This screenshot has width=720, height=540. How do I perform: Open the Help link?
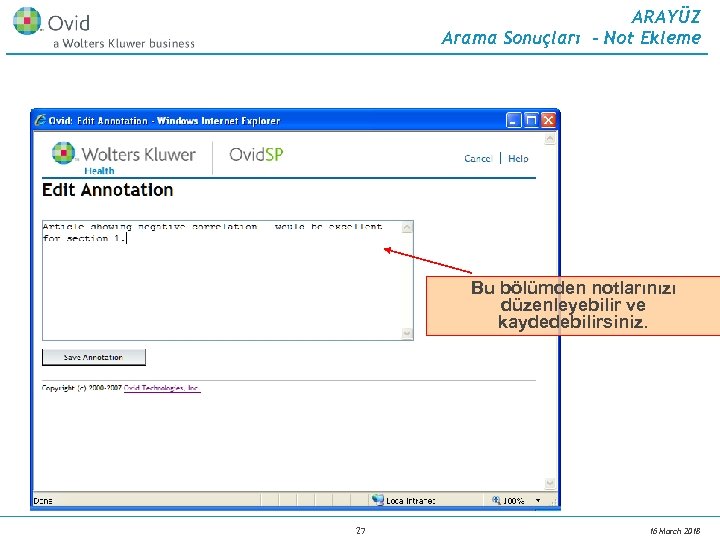point(518,158)
